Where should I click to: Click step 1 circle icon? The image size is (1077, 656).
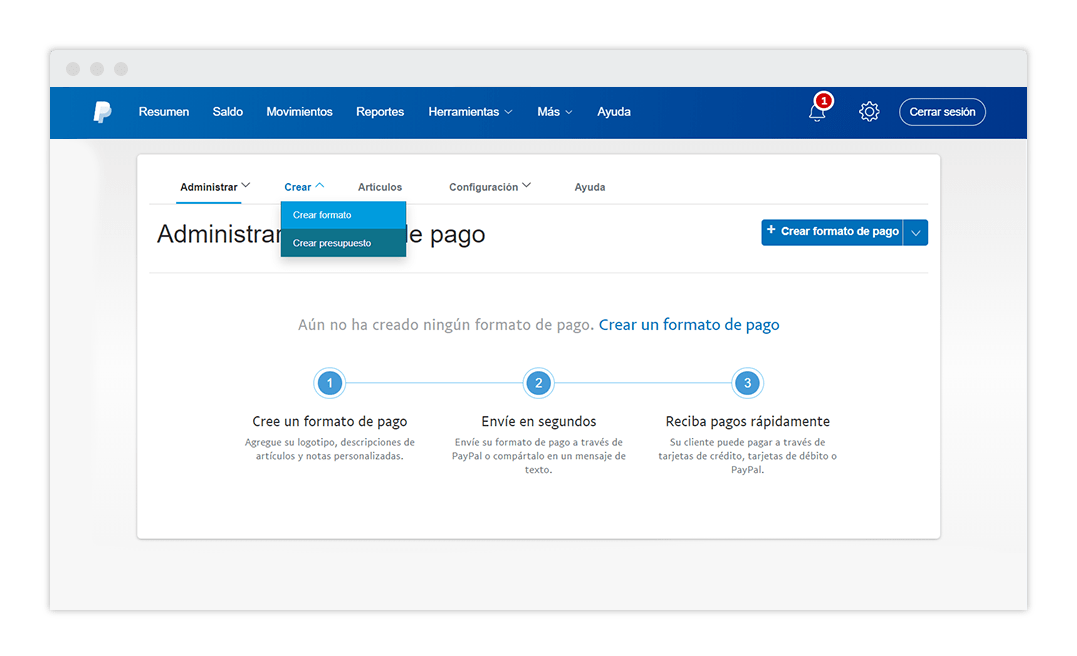pos(330,383)
